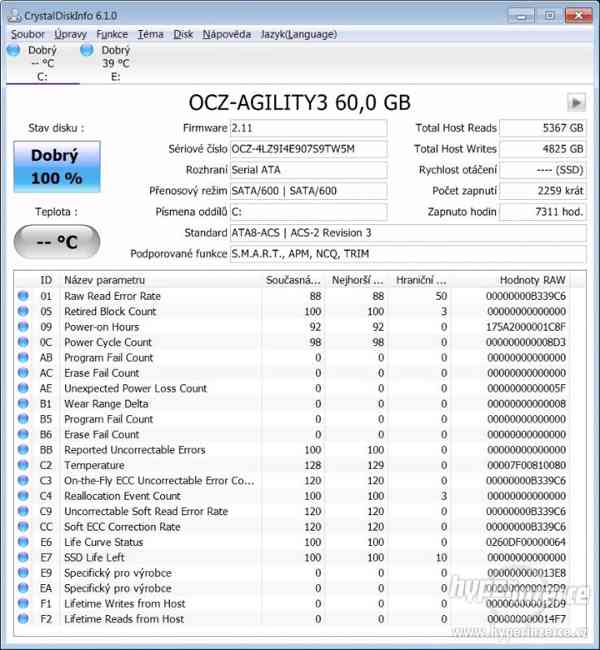Click the Hodnoty RAW column header
Screen dimensions: 600x650
coord(510,280)
